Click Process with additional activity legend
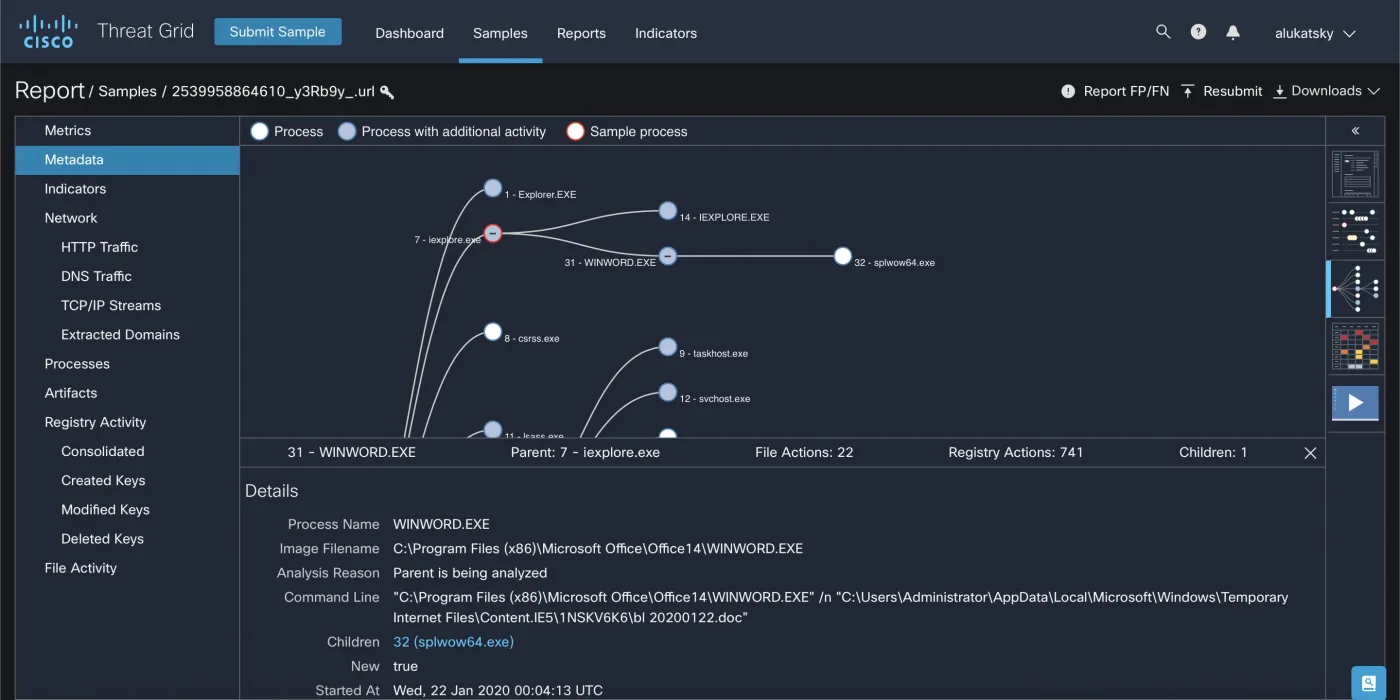1400x700 pixels. click(442, 131)
